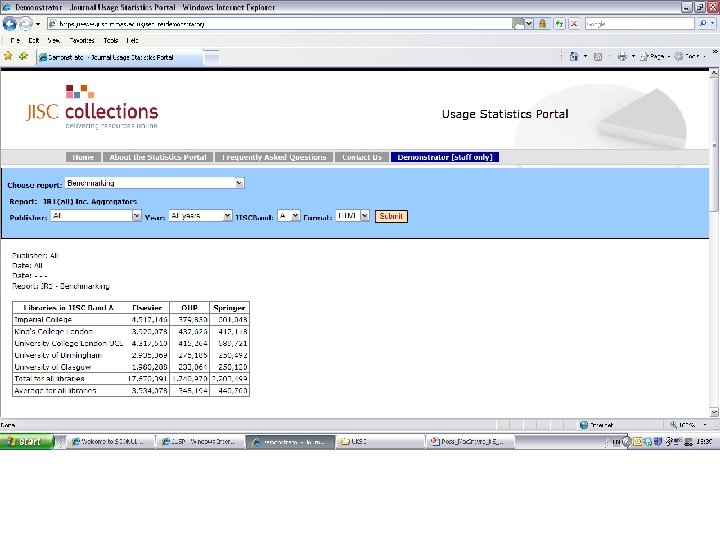Open the Page toolbar menu
The height and width of the screenshot is (540, 720).
[655, 56]
